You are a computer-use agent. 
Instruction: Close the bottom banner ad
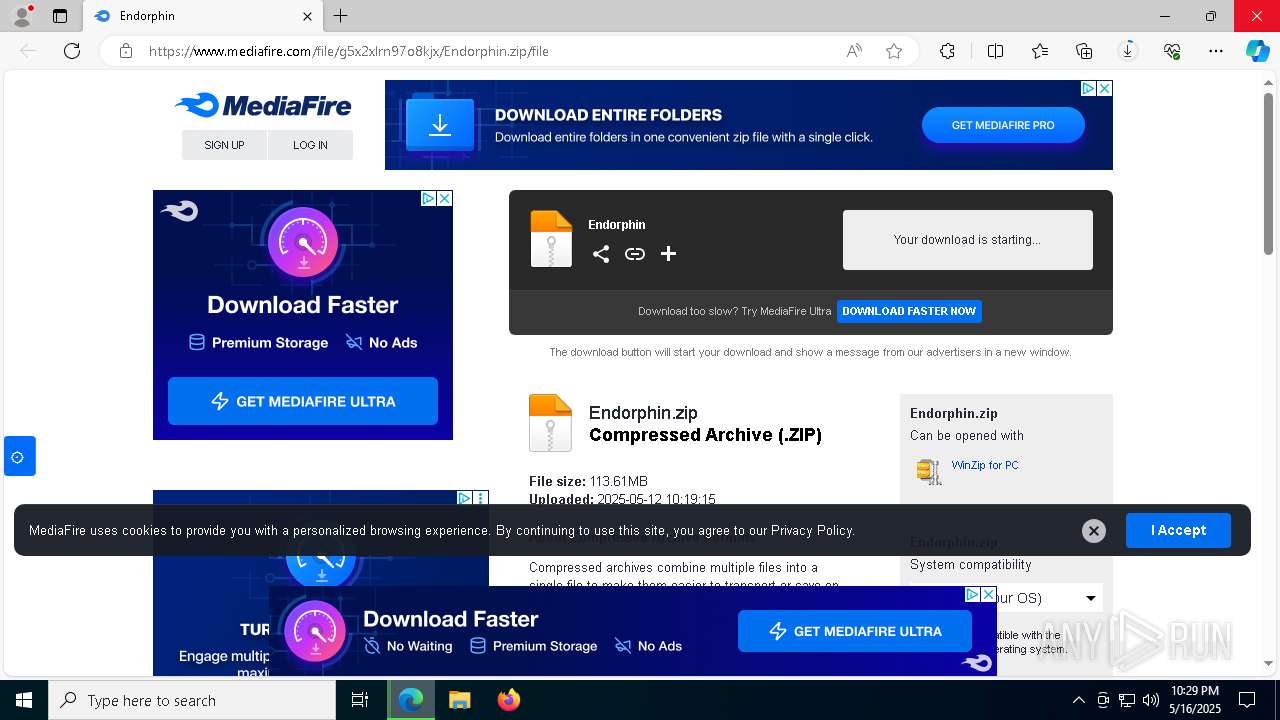click(988, 594)
